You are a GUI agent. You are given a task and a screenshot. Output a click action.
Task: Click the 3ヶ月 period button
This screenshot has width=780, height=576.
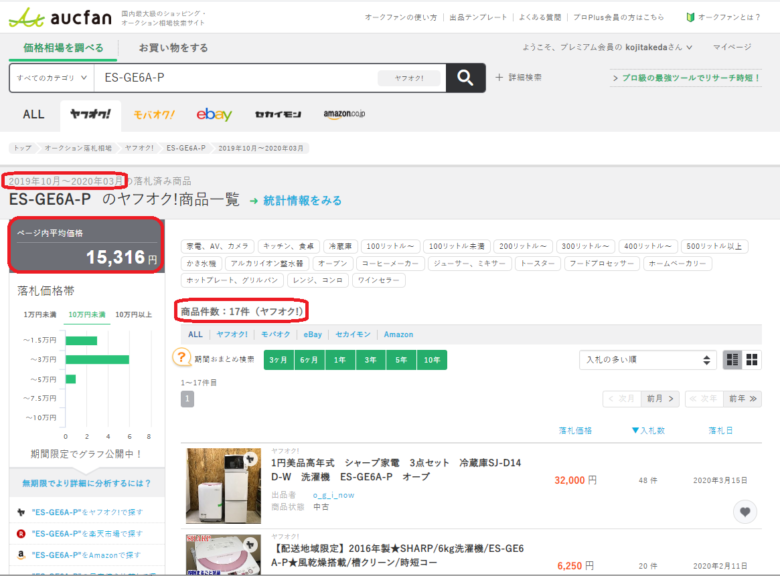[x=279, y=360]
